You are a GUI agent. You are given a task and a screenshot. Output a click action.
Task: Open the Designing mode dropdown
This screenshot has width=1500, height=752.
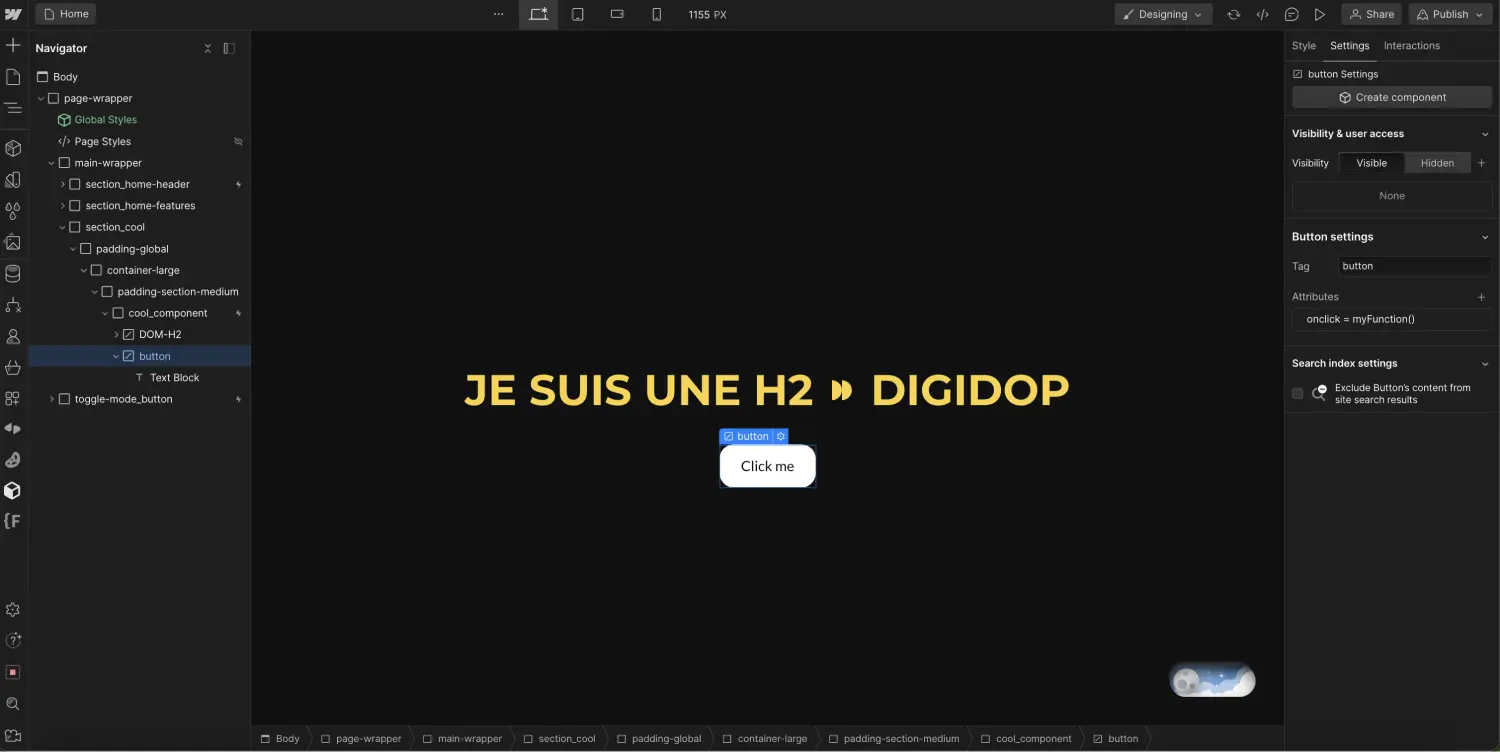(1163, 14)
